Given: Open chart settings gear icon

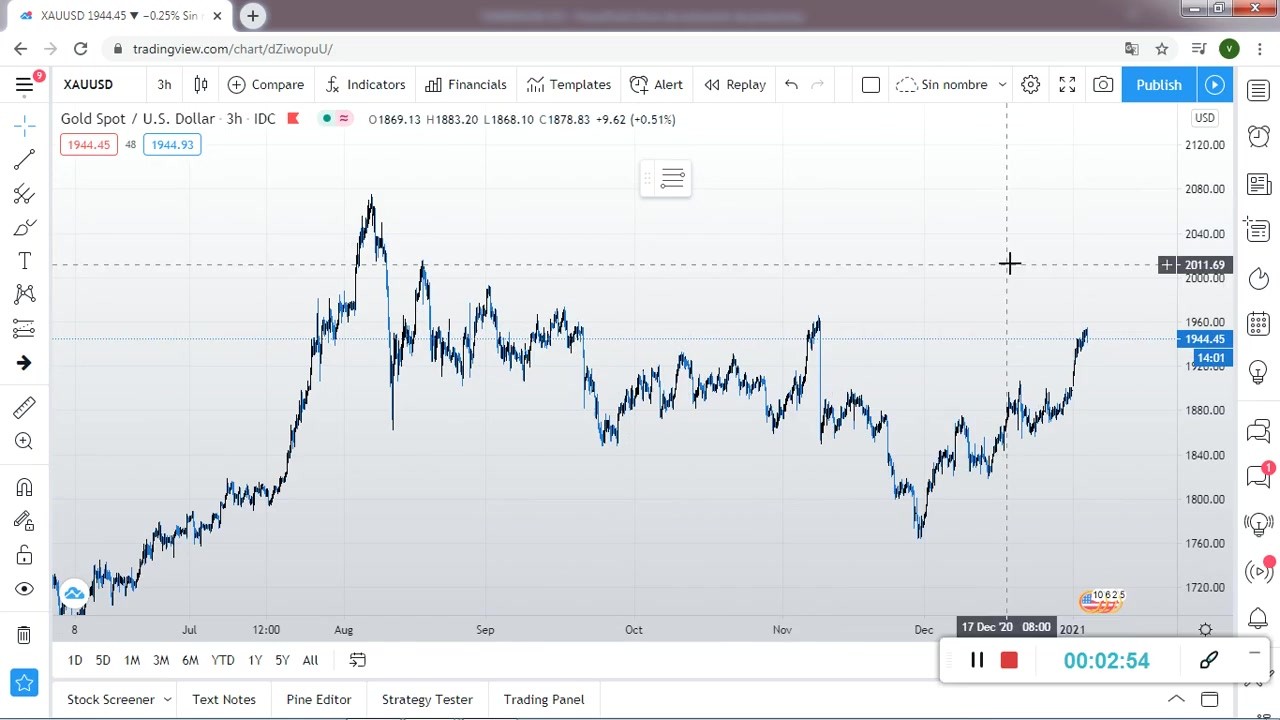Looking at the screenshot, I should (1030, 85).
